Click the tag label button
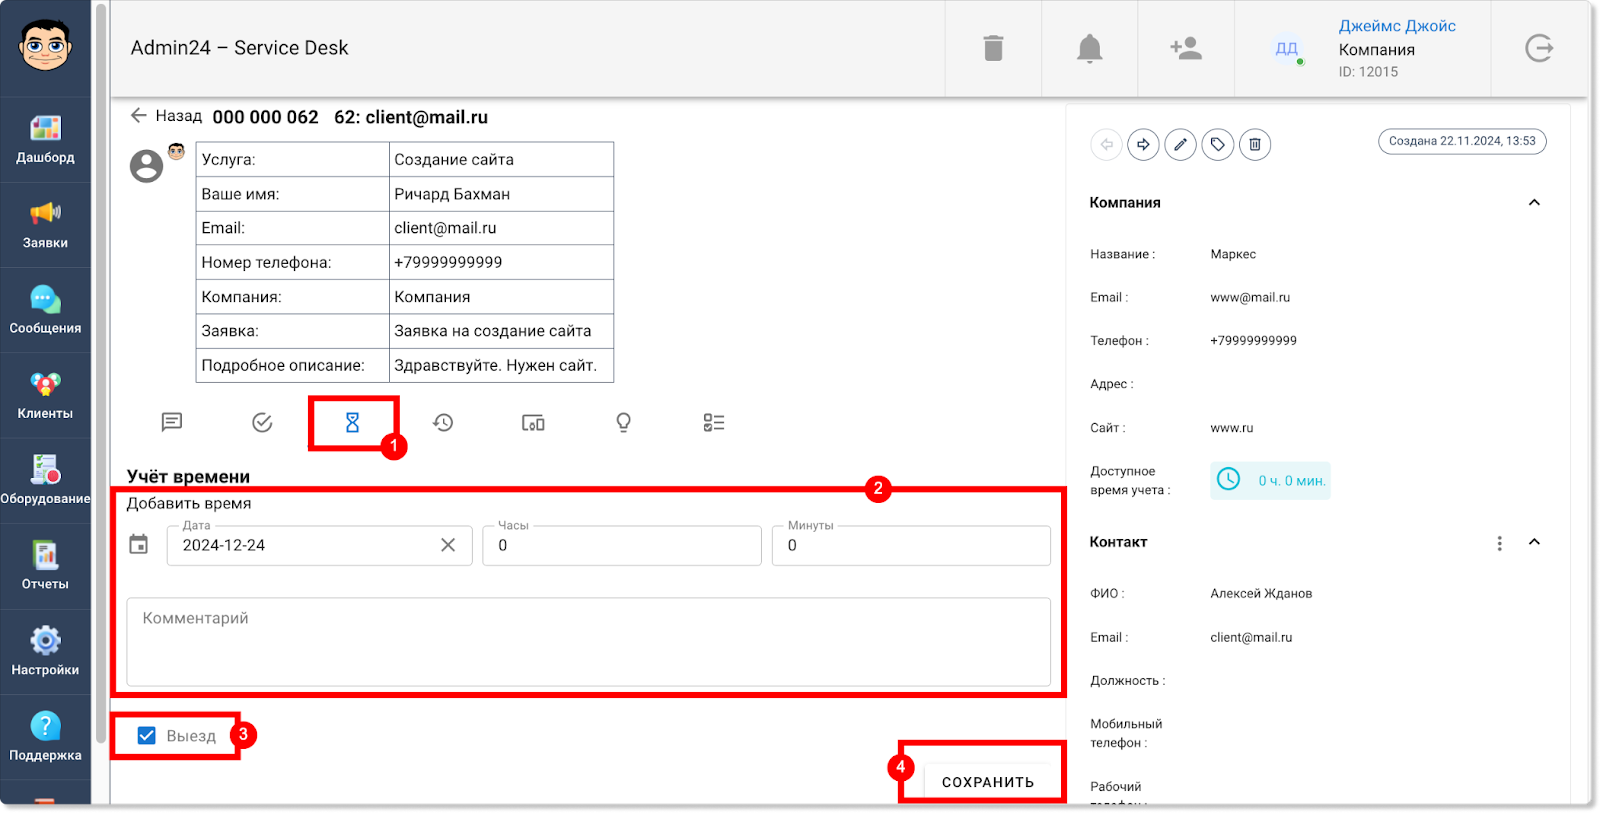 point(1217,145)
